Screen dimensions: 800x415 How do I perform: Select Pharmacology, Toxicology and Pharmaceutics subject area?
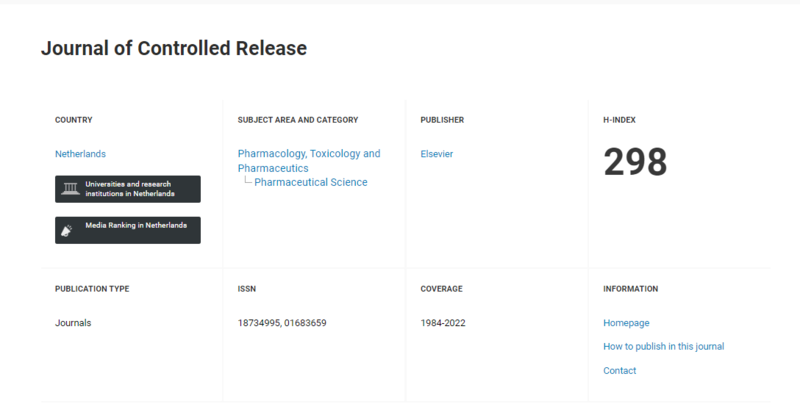(x=309, y=161)
